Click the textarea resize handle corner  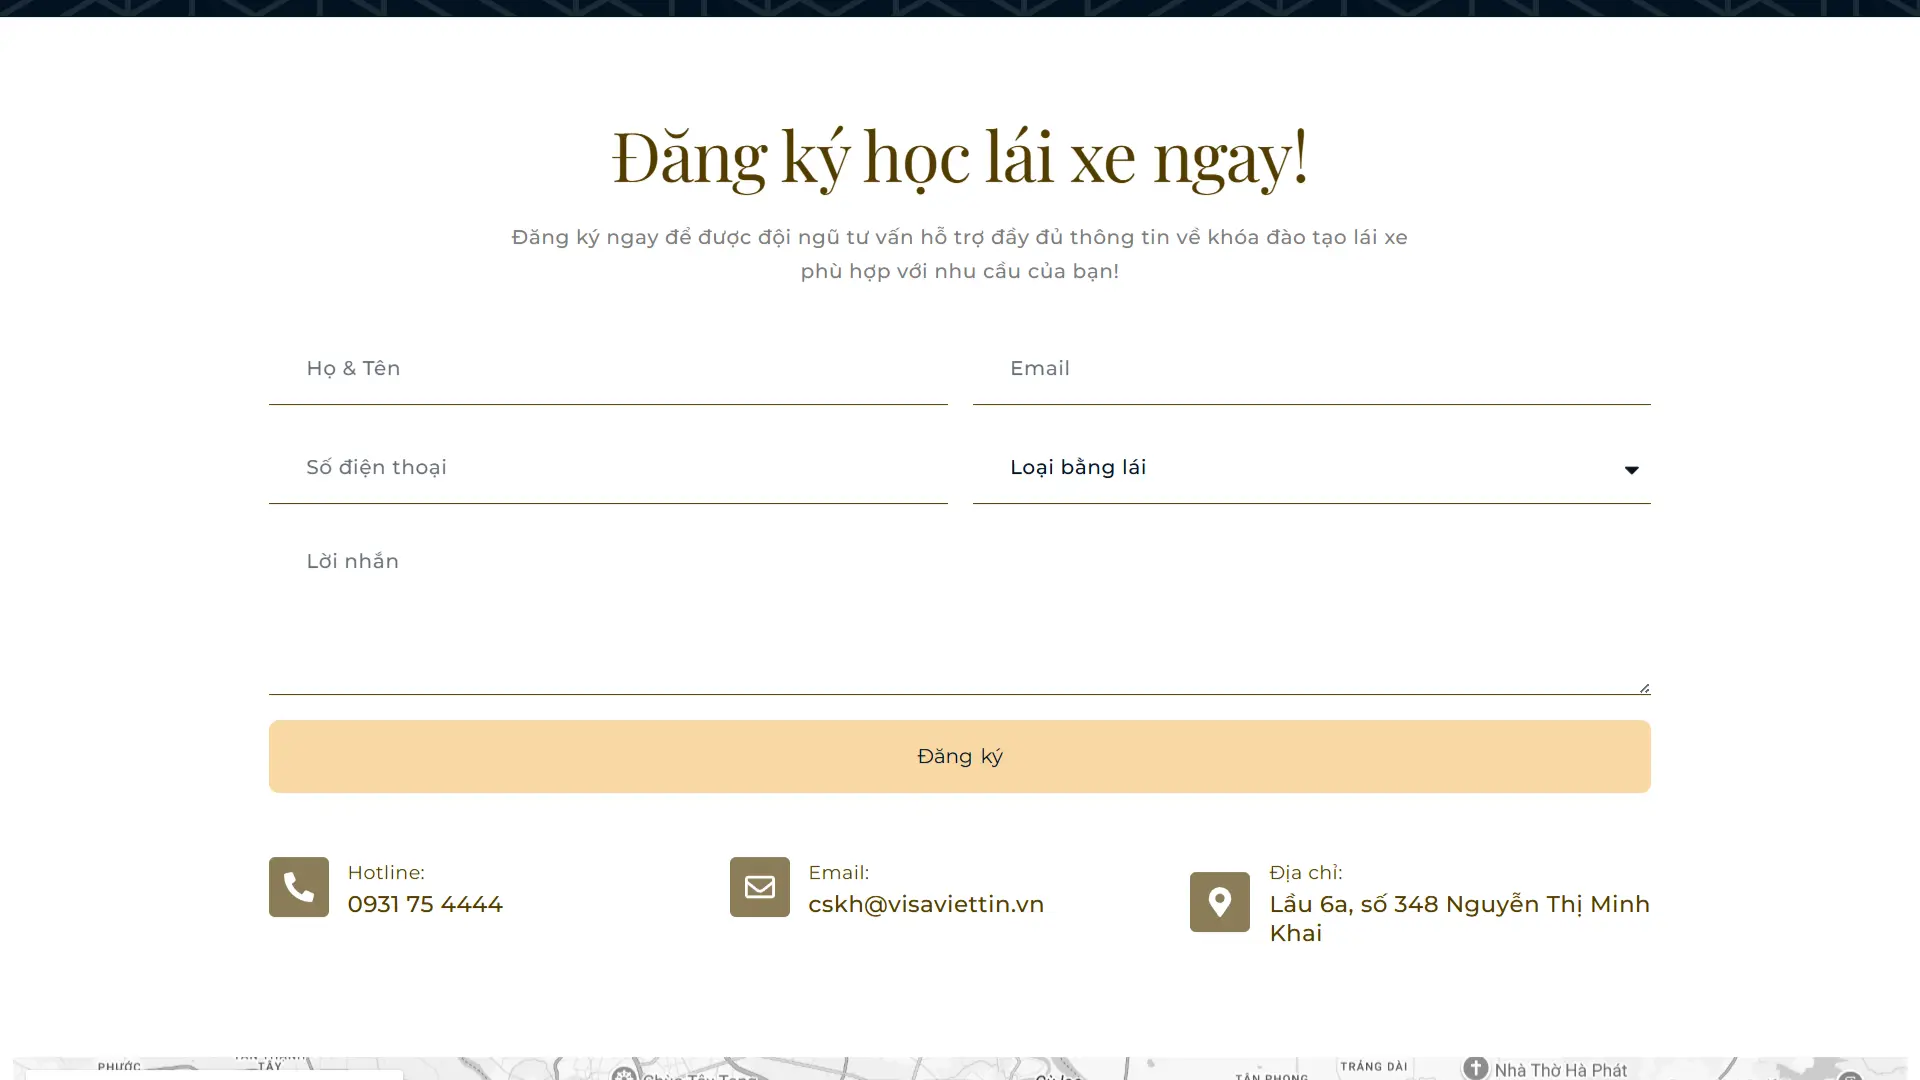[x=1644, y=688]
